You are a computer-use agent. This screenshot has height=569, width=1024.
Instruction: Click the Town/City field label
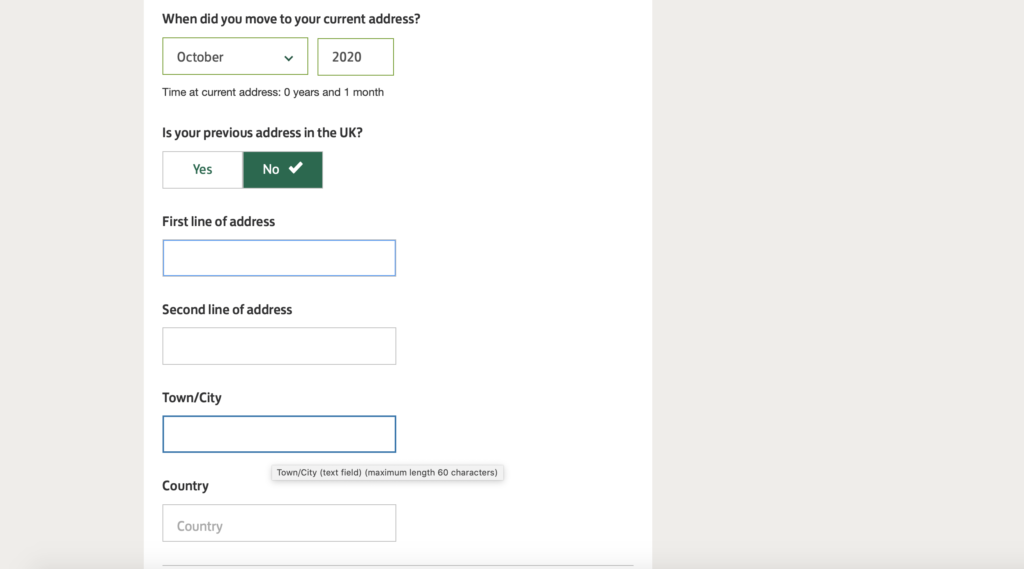tap(191, 398)
